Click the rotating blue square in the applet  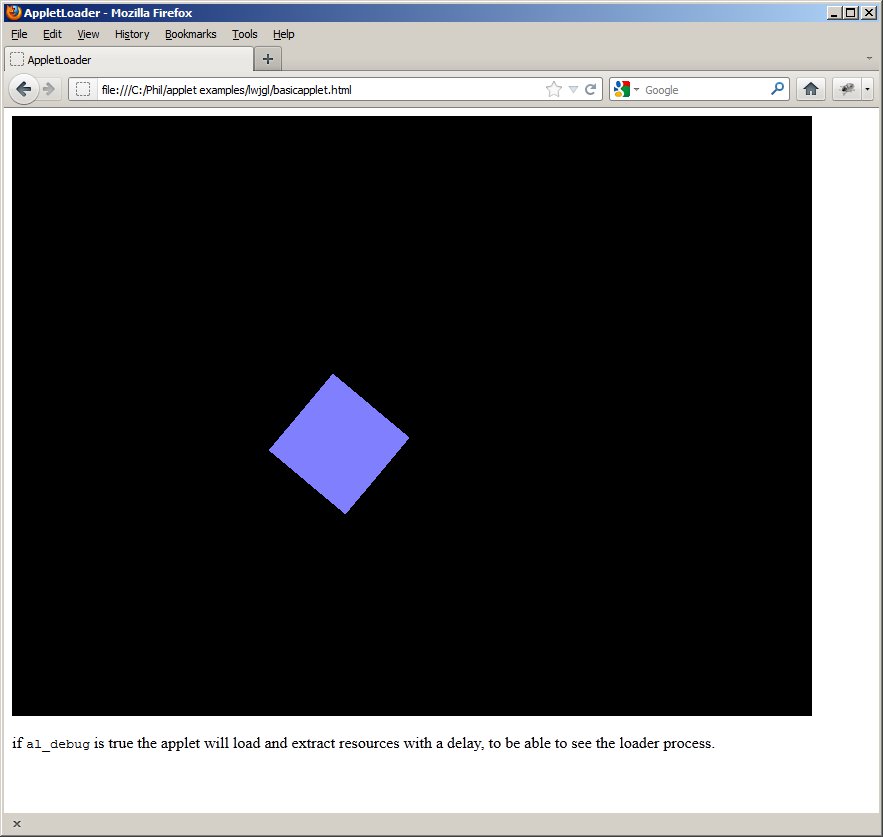339,444
